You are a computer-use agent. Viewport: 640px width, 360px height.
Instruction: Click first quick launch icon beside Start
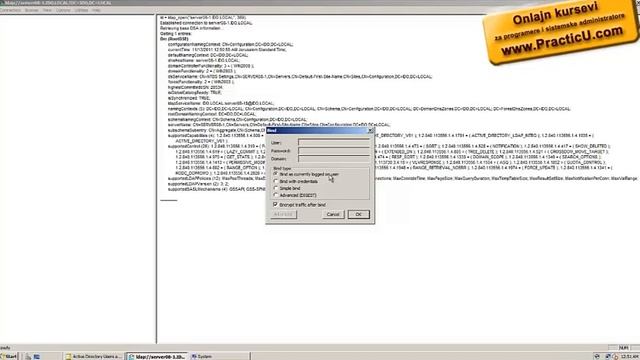pyautogui.click(x=28, y=356)
